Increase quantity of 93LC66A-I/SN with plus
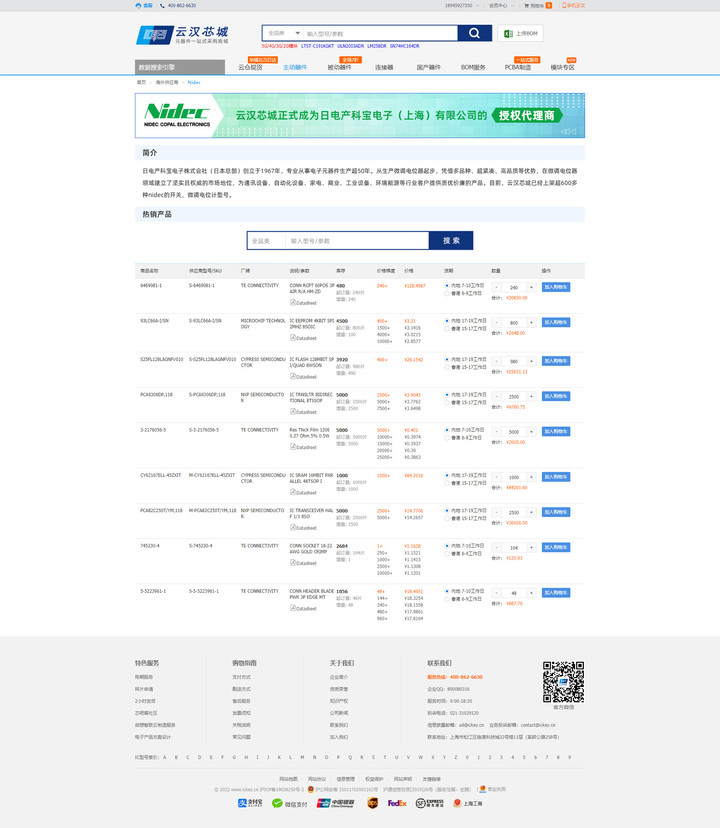Viewport: 720px width, 828px height. pyautogui.click(x=531, y=323)
